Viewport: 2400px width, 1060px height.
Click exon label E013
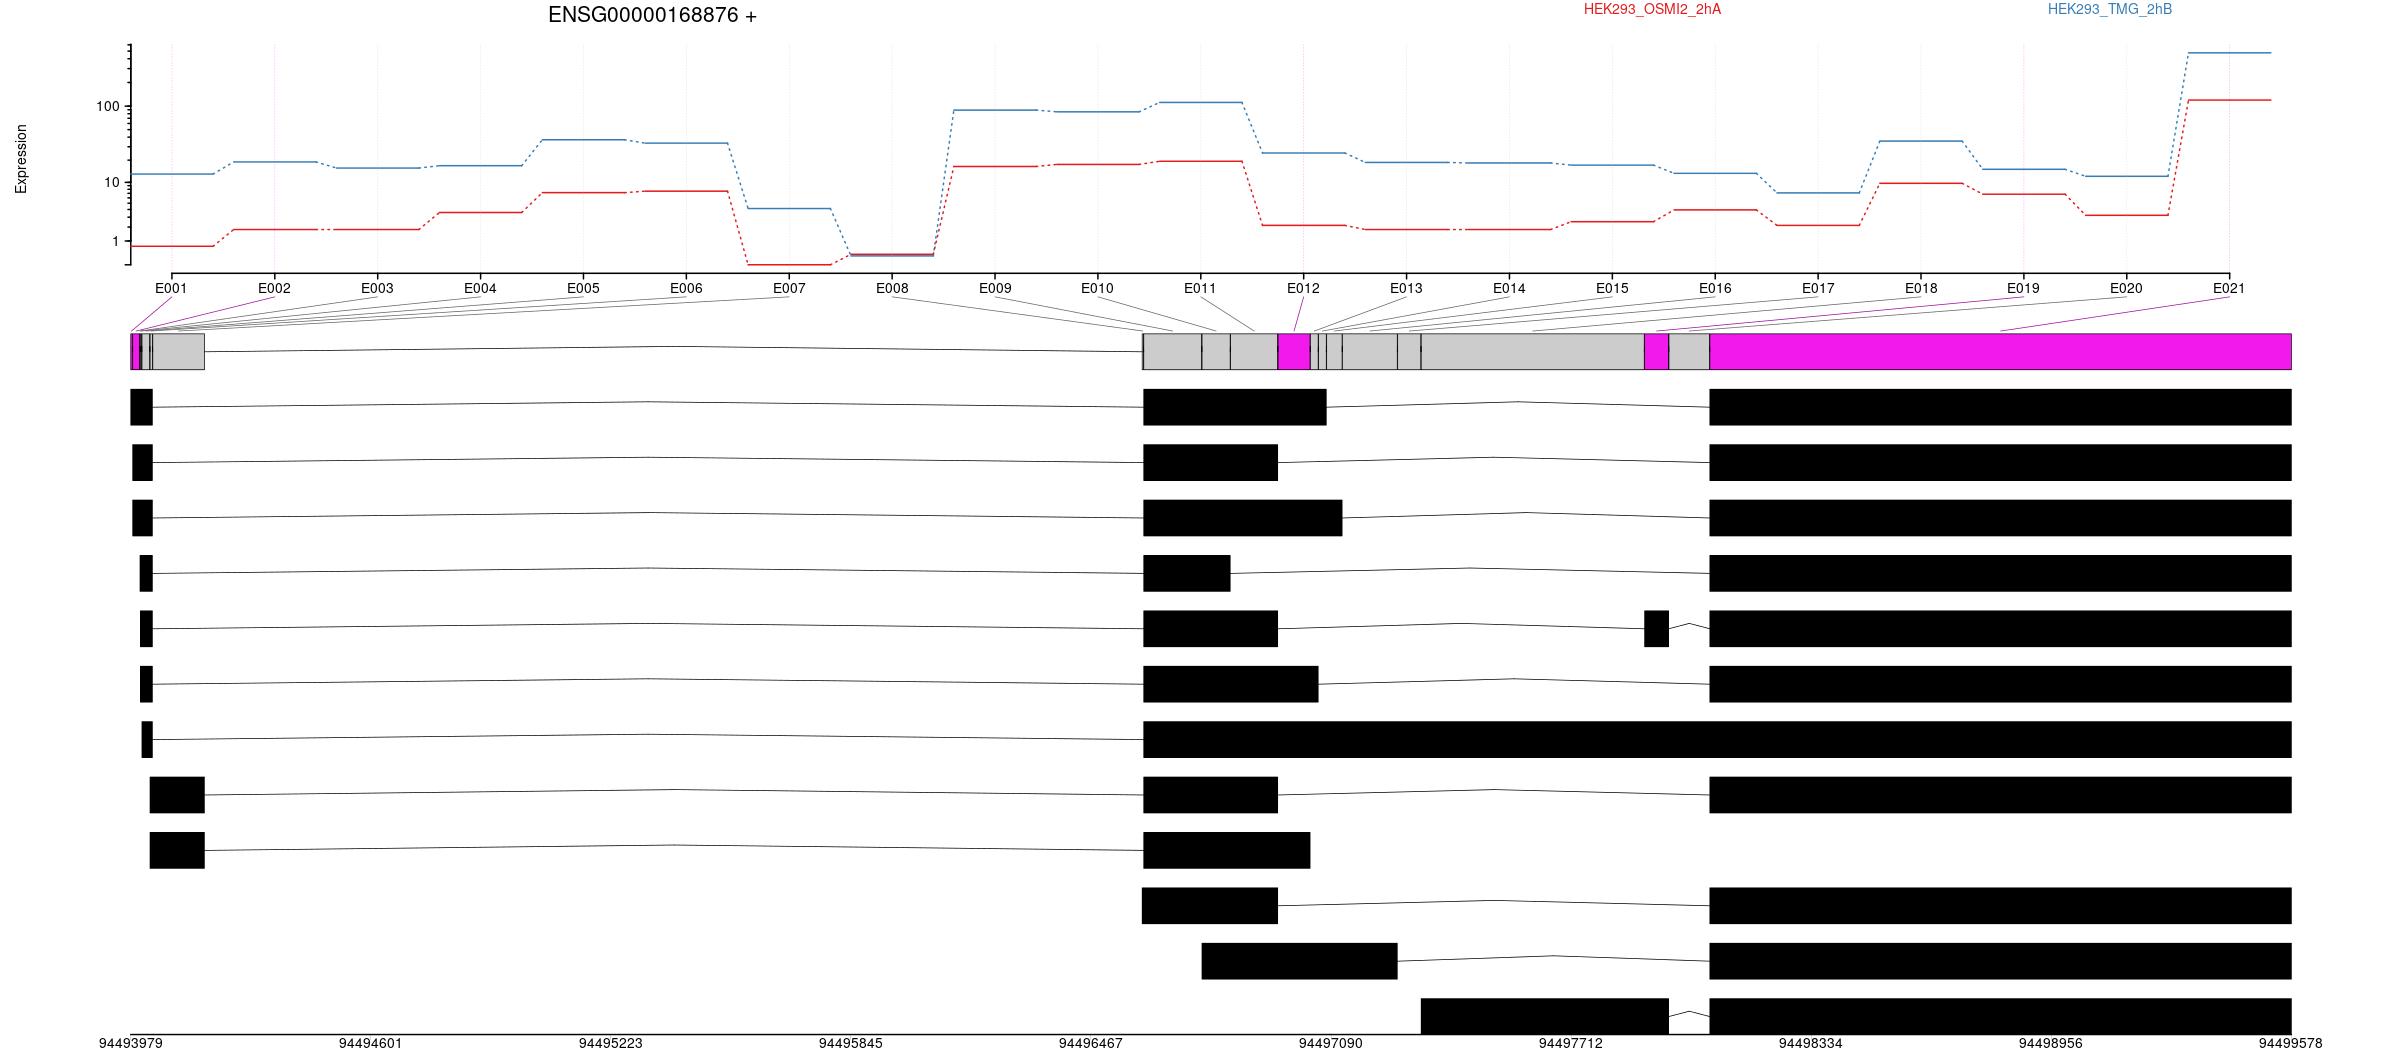point(1406,288)
